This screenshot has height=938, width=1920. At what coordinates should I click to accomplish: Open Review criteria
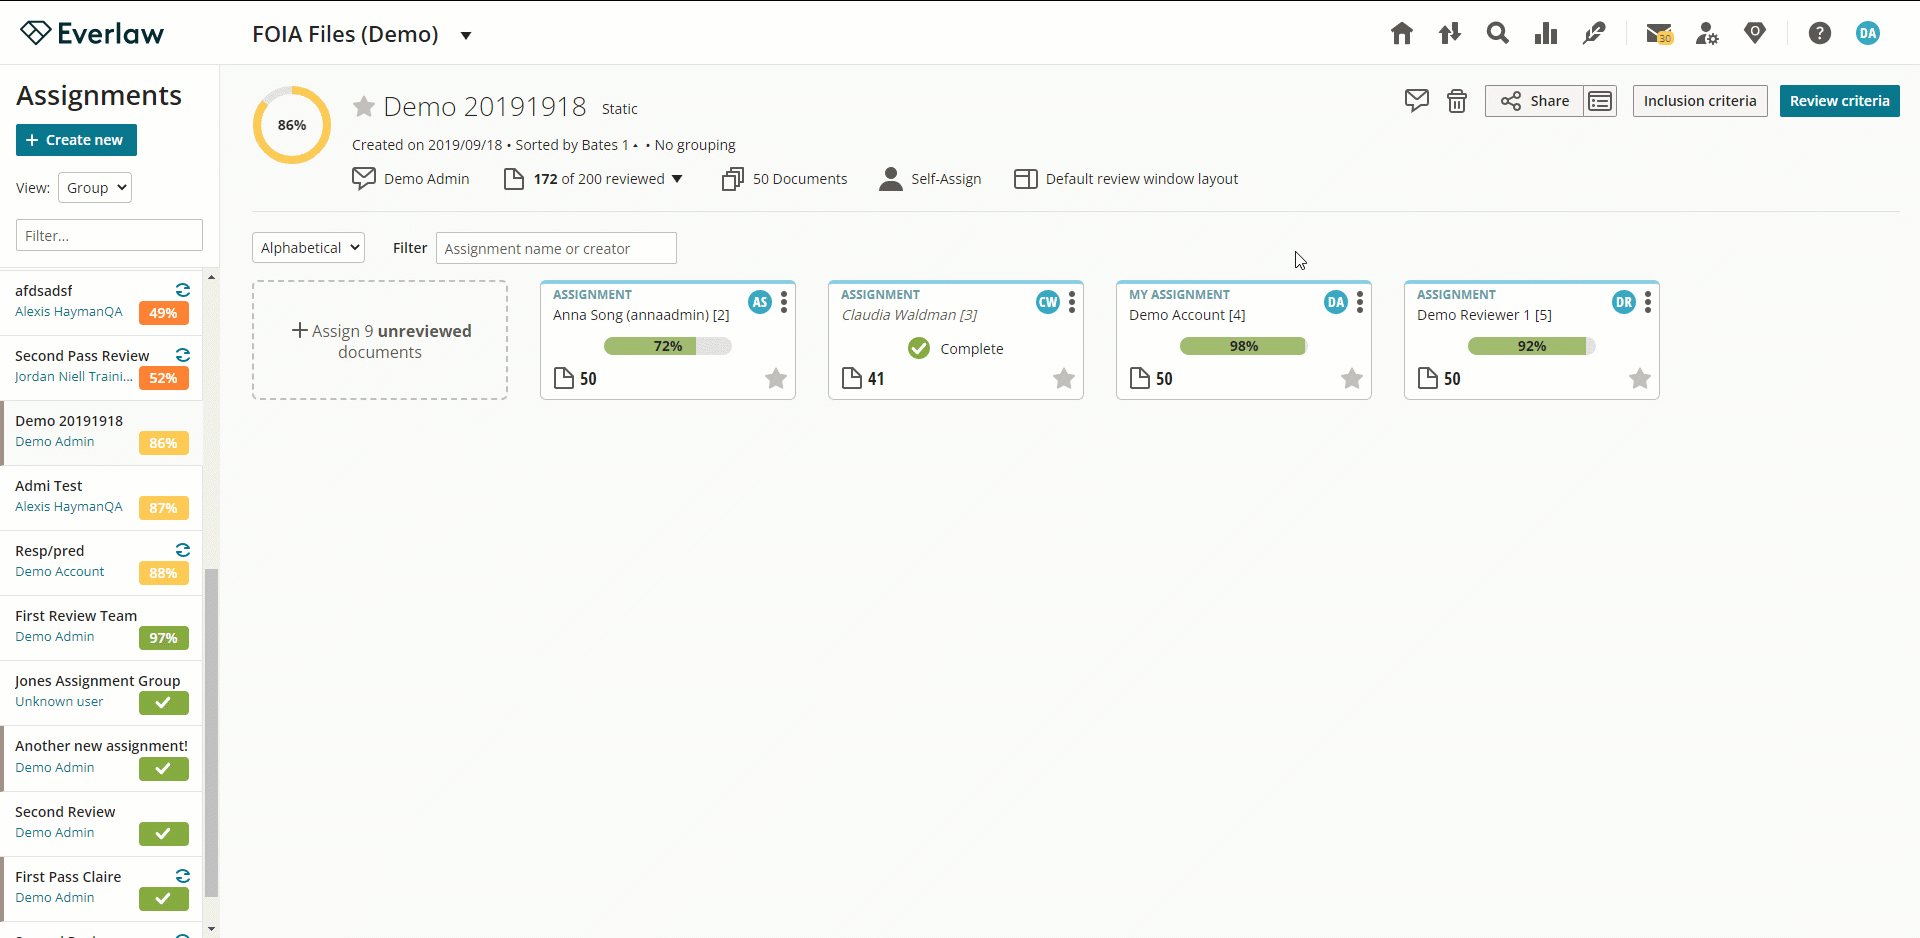click(x=1839, y=101)
